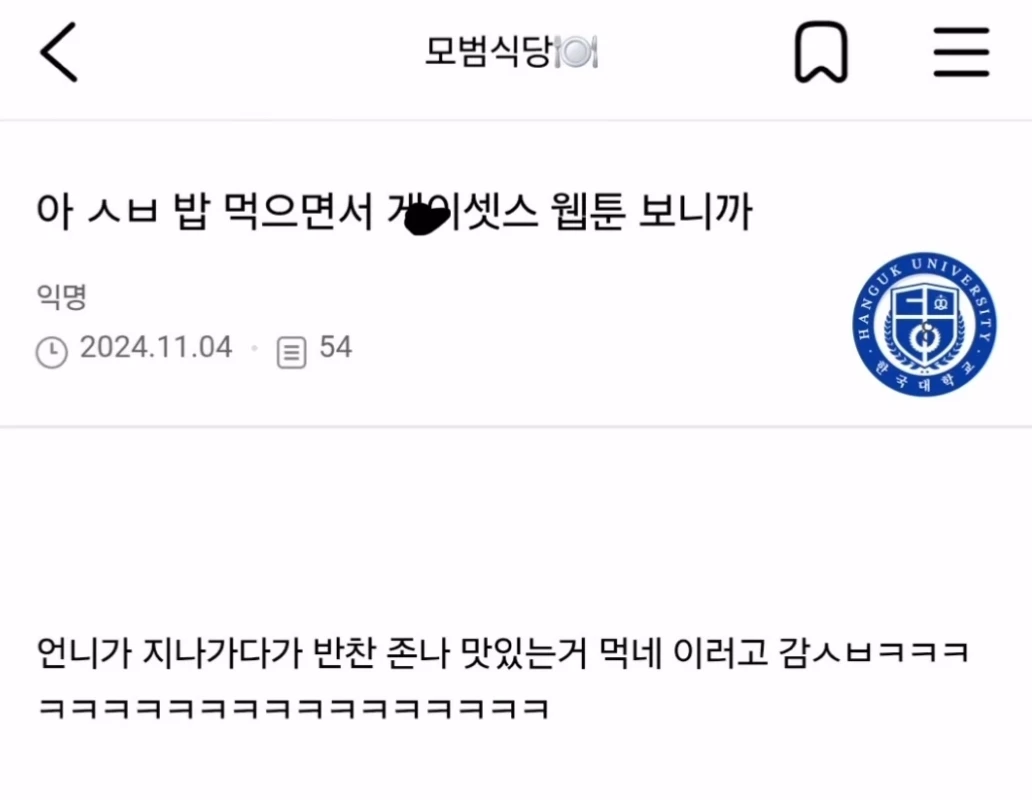Select the body line starting with 언니가
Image resolution: width=1032 pixels, height=800 pixels.
[x=503, y=653]
